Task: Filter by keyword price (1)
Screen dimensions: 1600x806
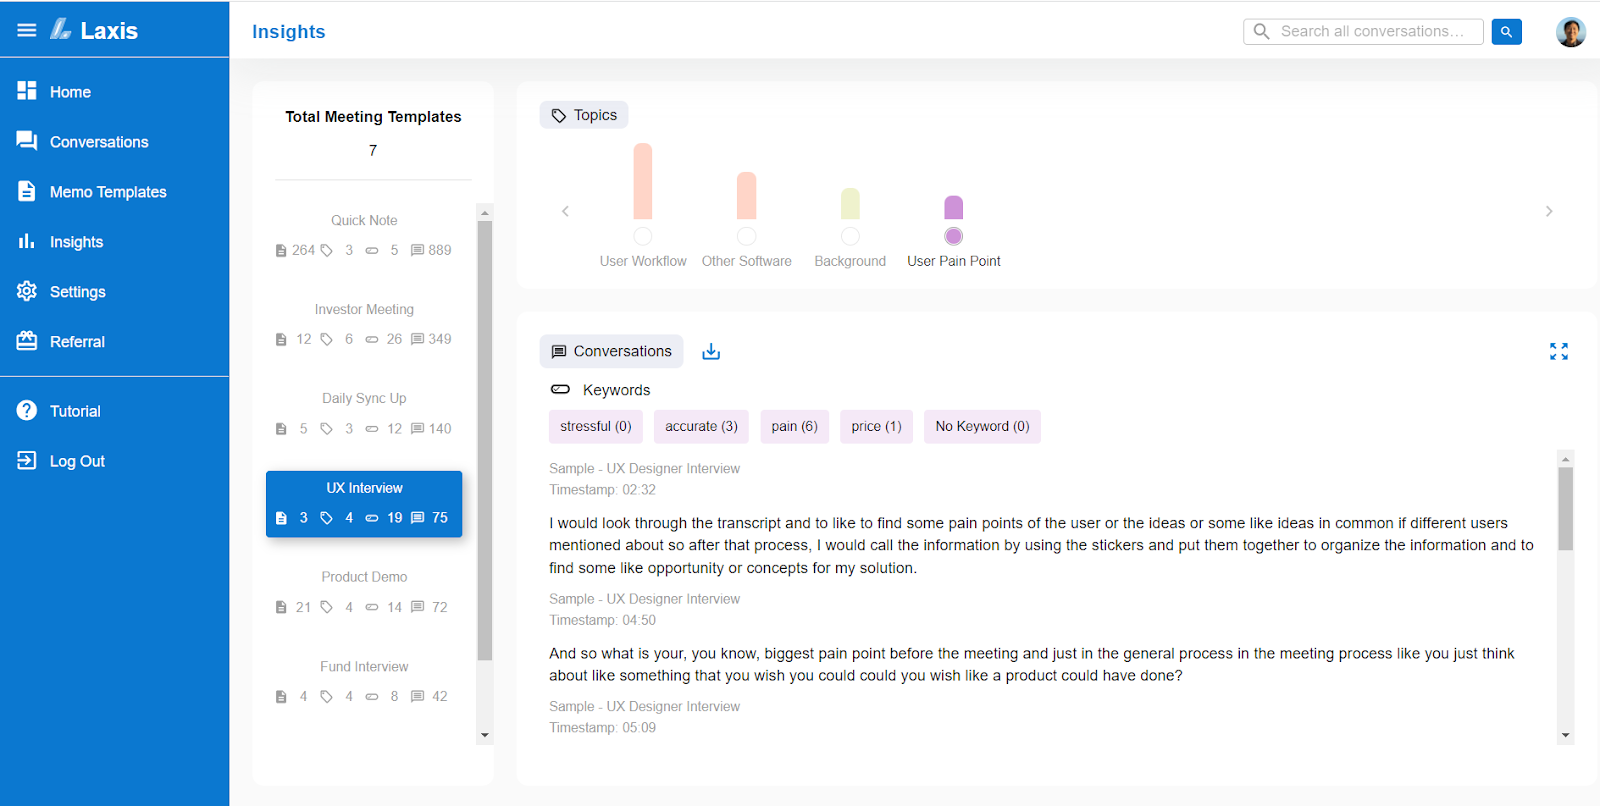Action: point(877,426)
